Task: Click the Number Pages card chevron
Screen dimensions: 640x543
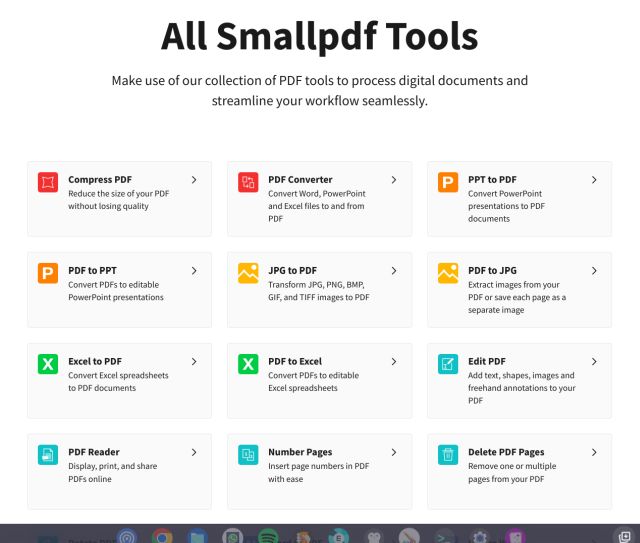Action: point(394,452)
